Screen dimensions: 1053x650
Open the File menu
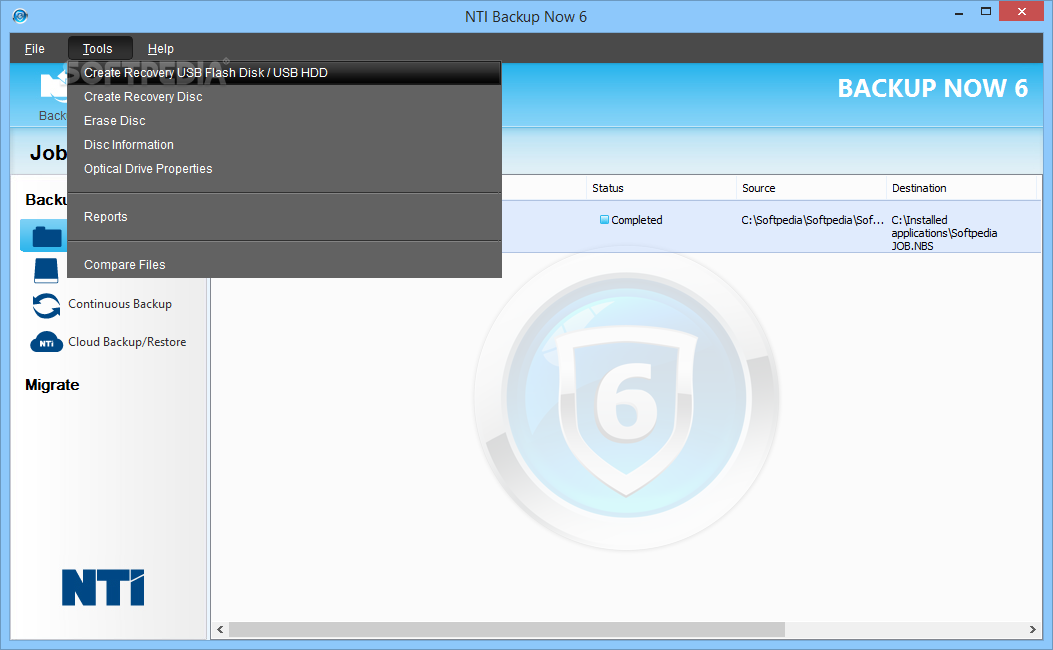tap(34, 49)
